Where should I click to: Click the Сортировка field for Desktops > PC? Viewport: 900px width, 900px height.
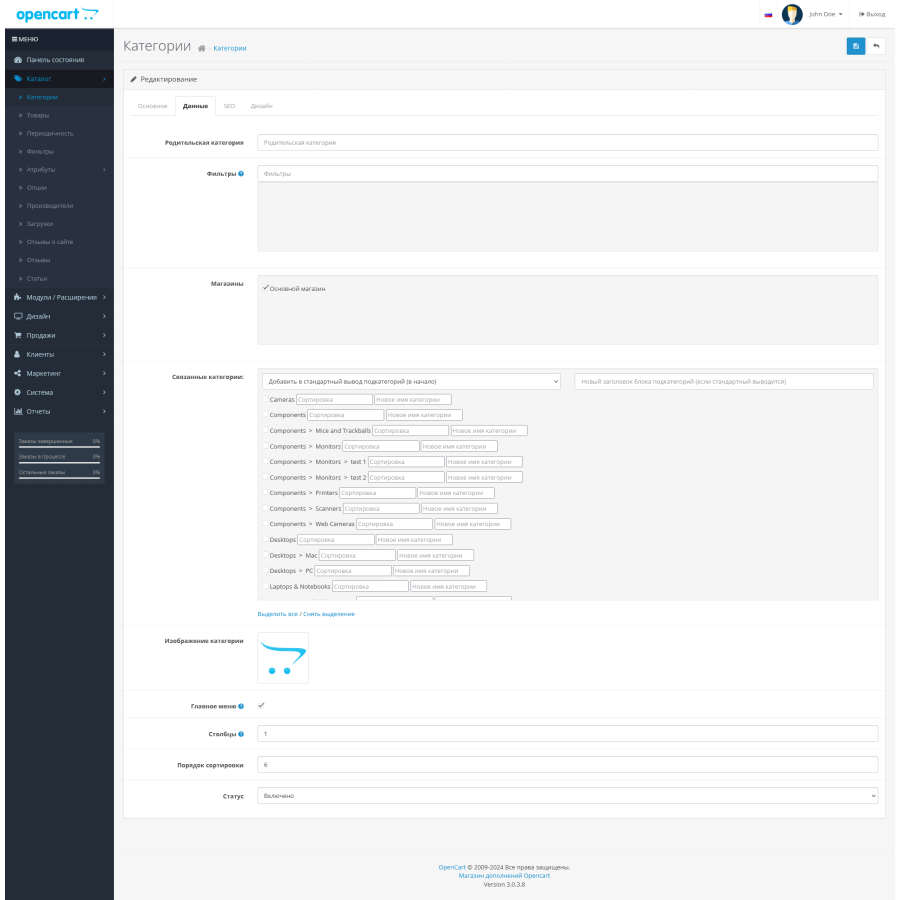[x=353, y=571]
